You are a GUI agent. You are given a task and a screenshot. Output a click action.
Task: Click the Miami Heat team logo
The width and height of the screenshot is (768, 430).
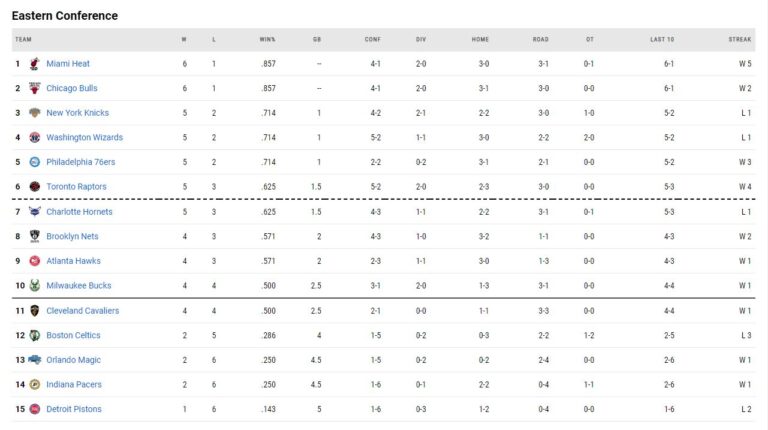pyautogui.click(x=35, y=64)
